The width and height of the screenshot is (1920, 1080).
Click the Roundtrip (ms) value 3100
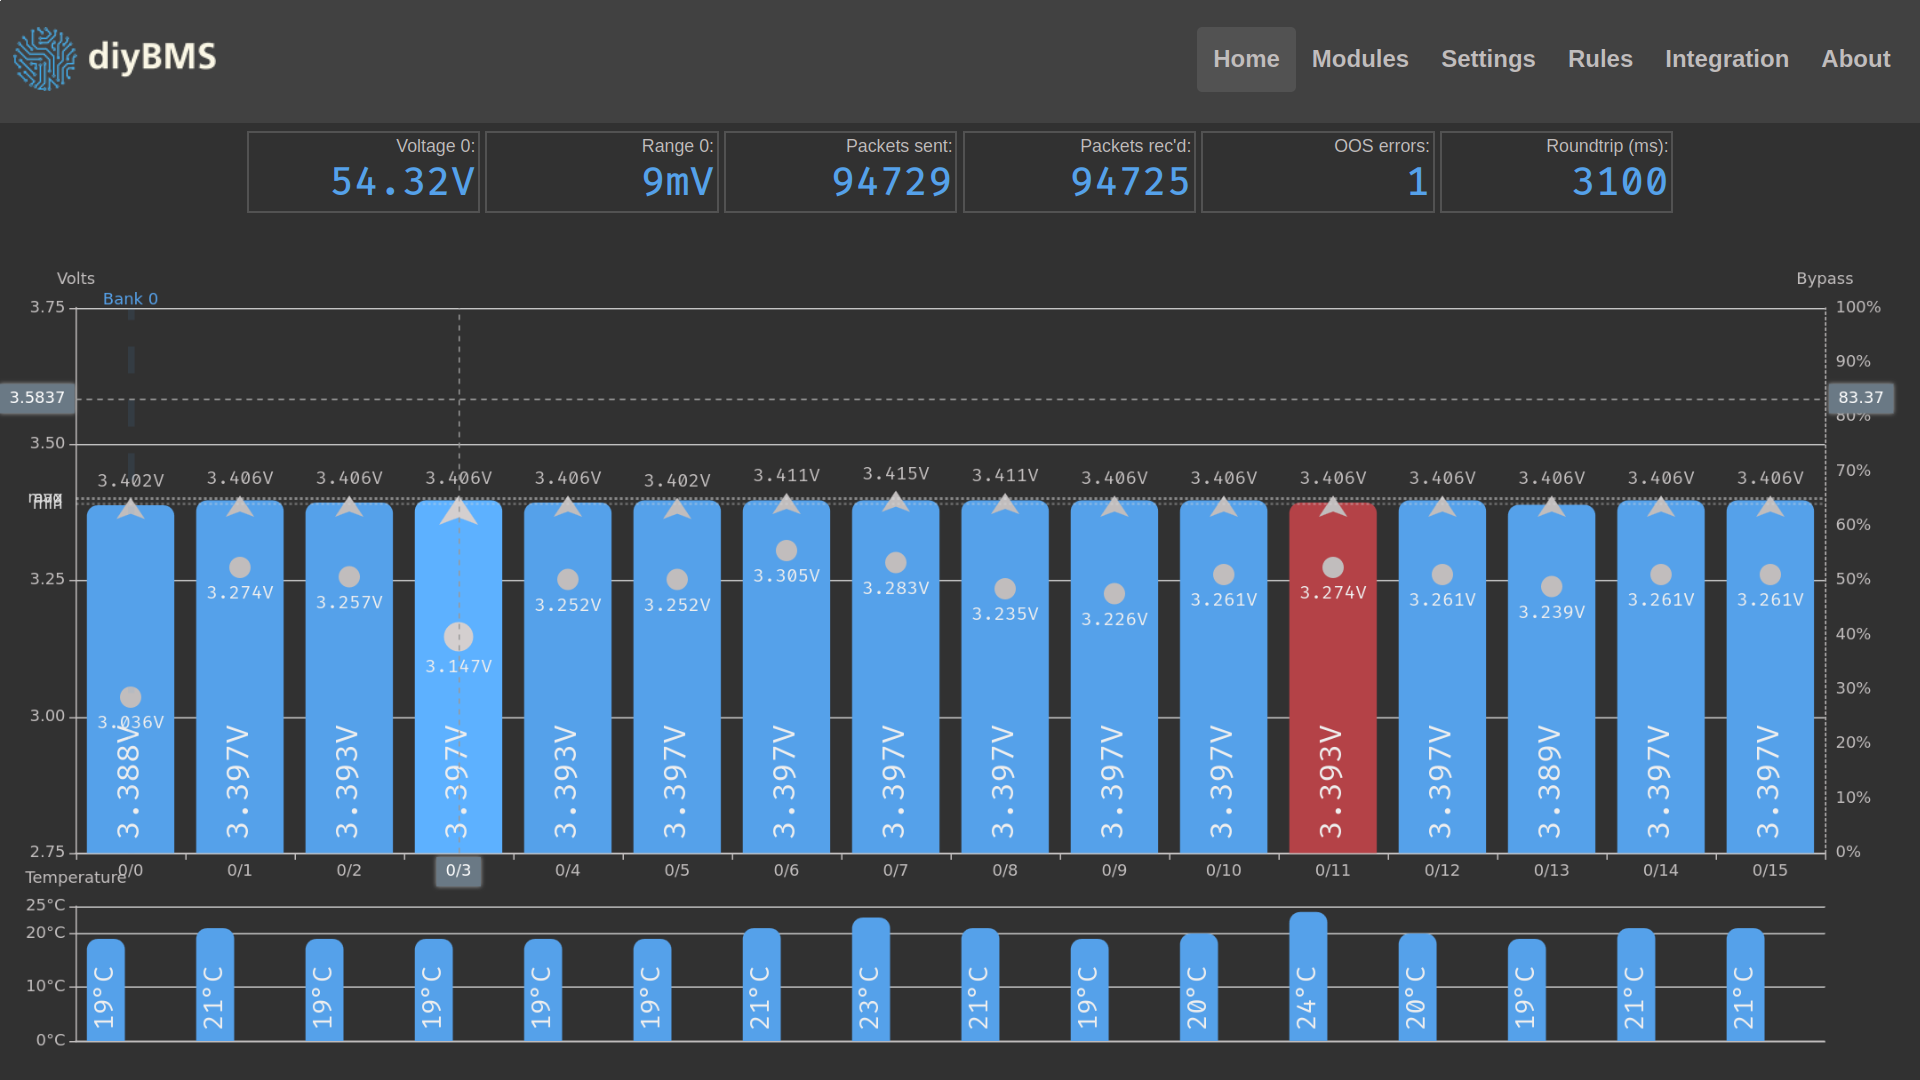click(x=1619, y=182)
